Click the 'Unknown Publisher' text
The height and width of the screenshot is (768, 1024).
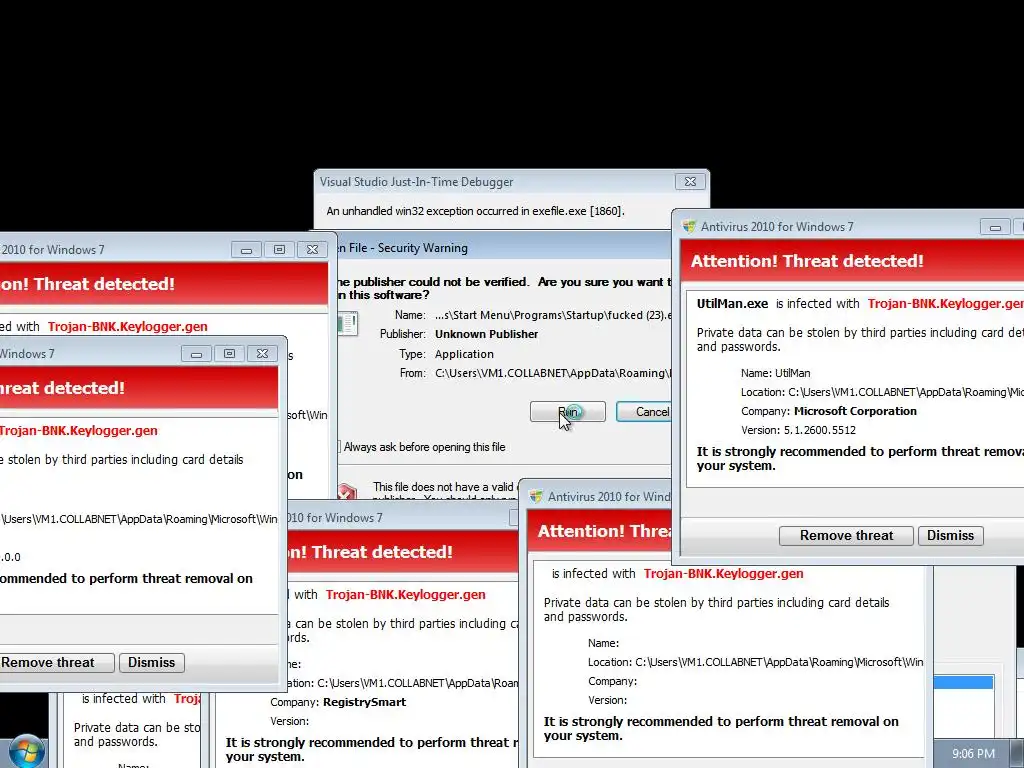point(487,334)
